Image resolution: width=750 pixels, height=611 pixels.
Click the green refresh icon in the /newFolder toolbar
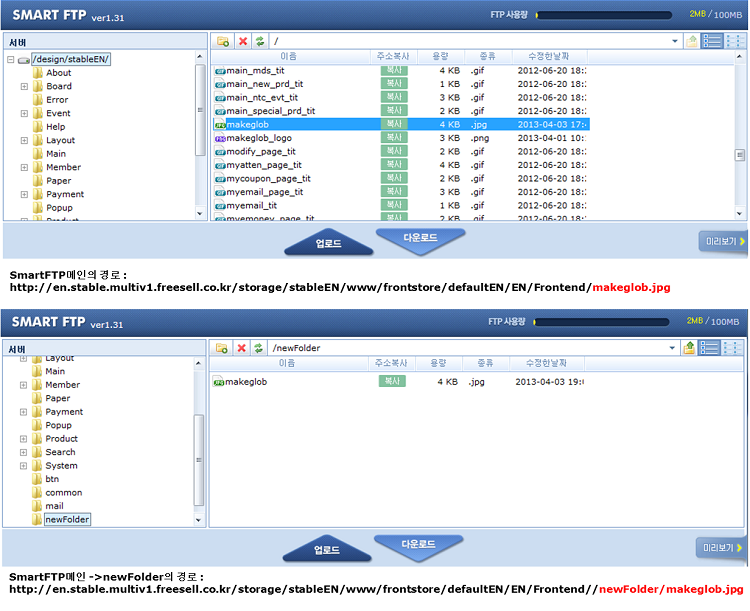click(x=259, y=347)
